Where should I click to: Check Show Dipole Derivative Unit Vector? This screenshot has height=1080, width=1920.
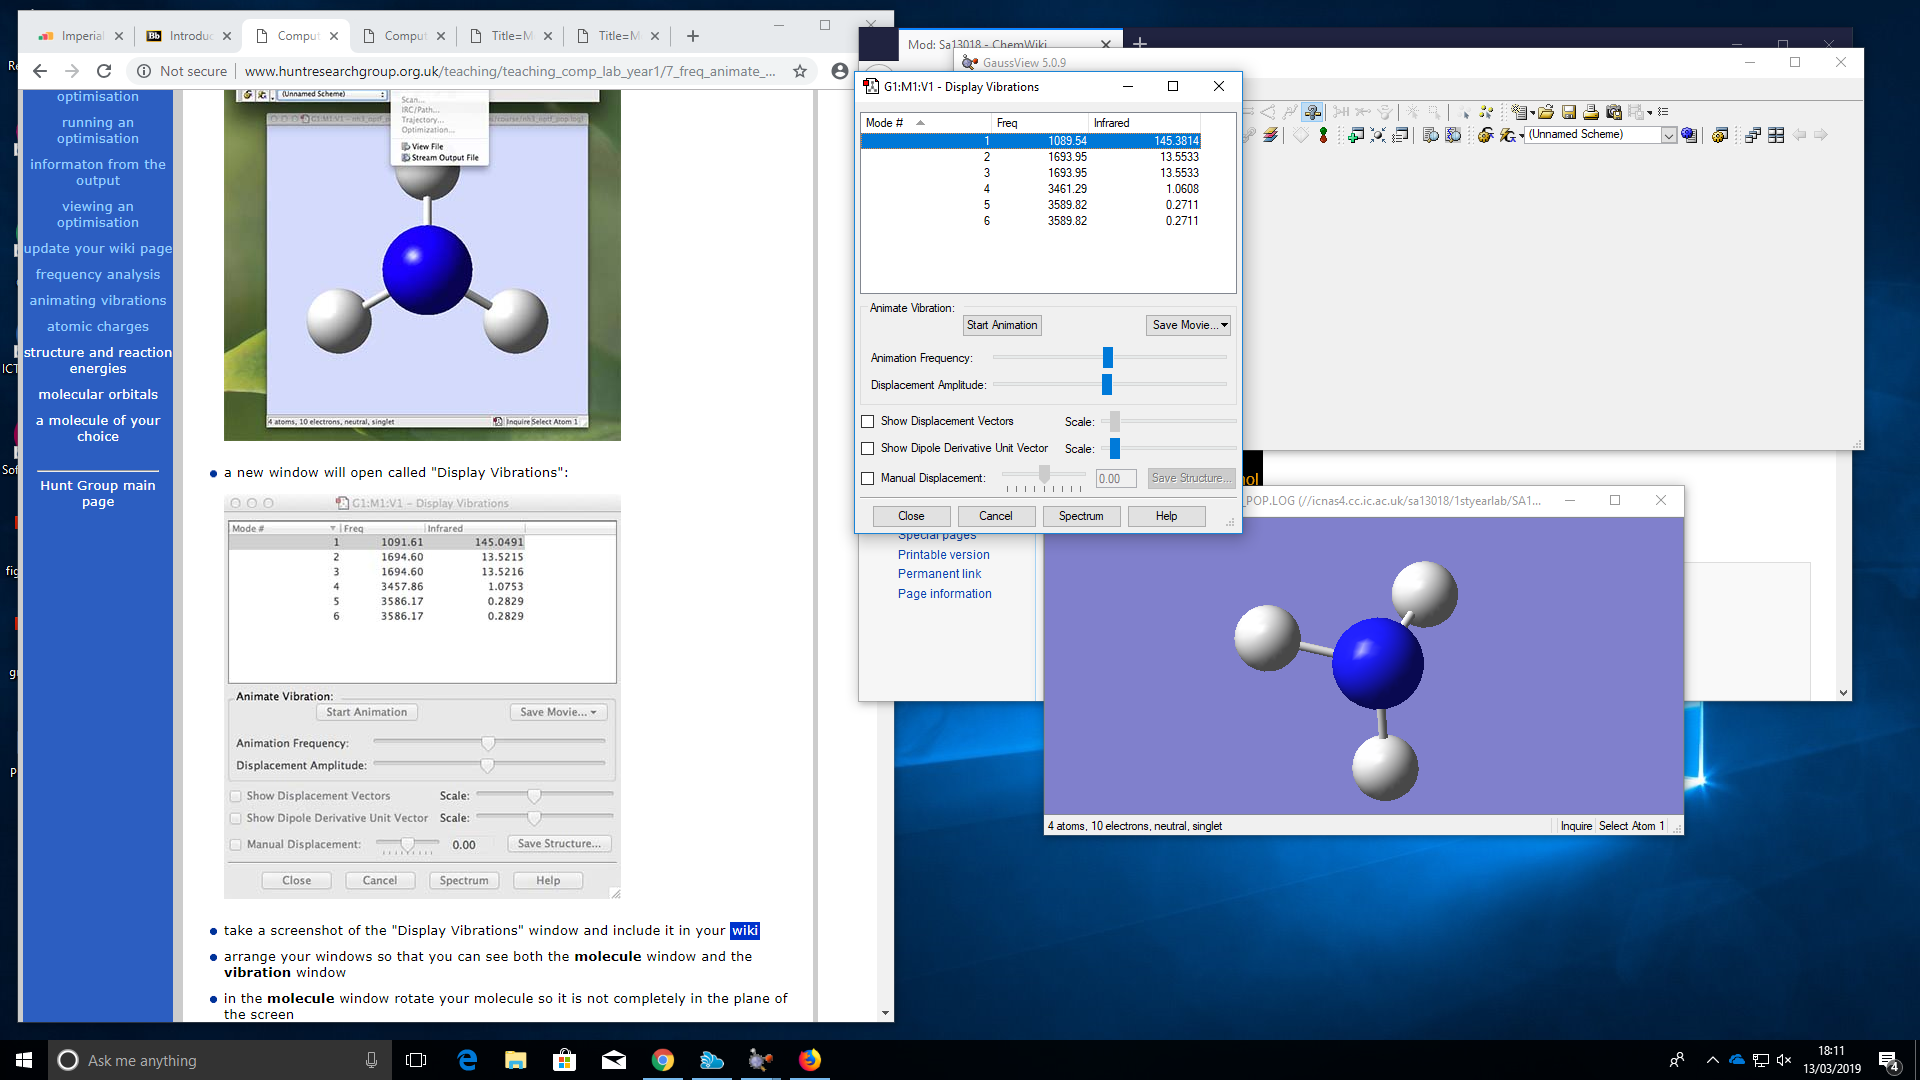click(868, 449)
